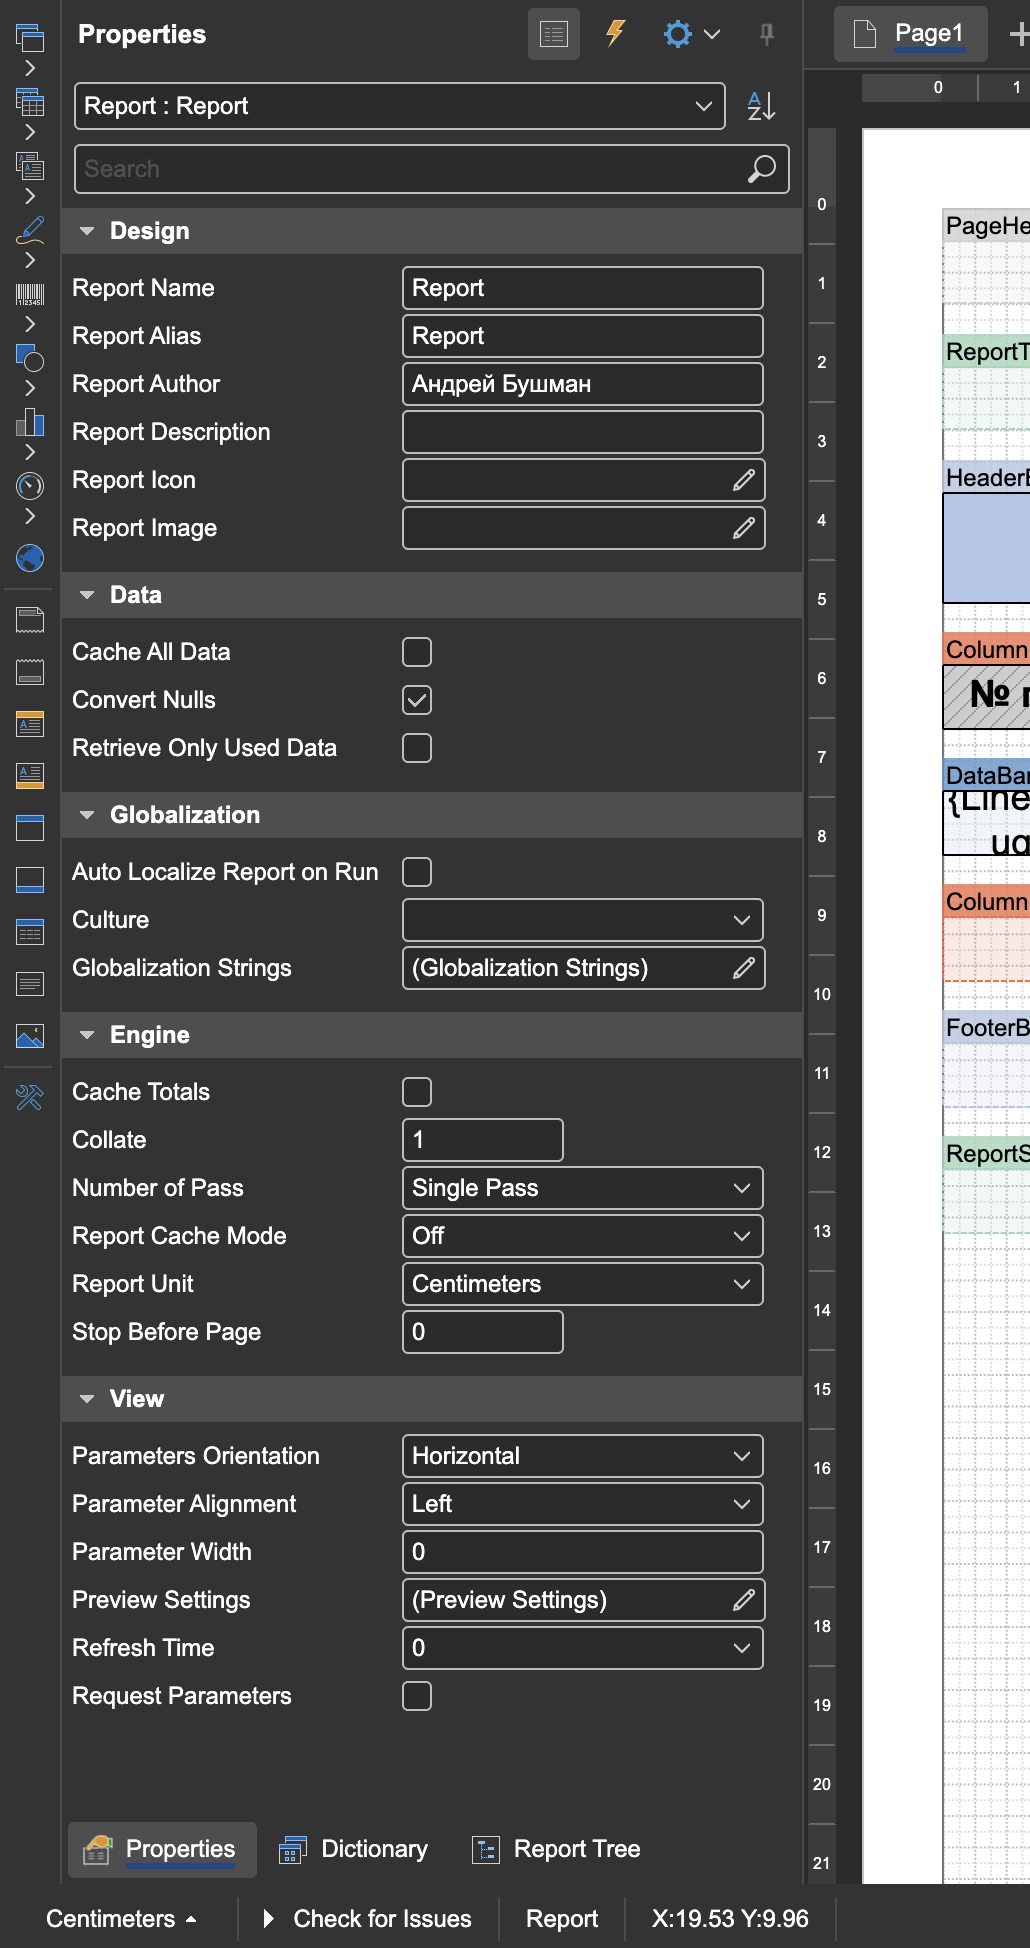
Task: Edit Globalization Strings pencil button
Action: tap(744, 968)
